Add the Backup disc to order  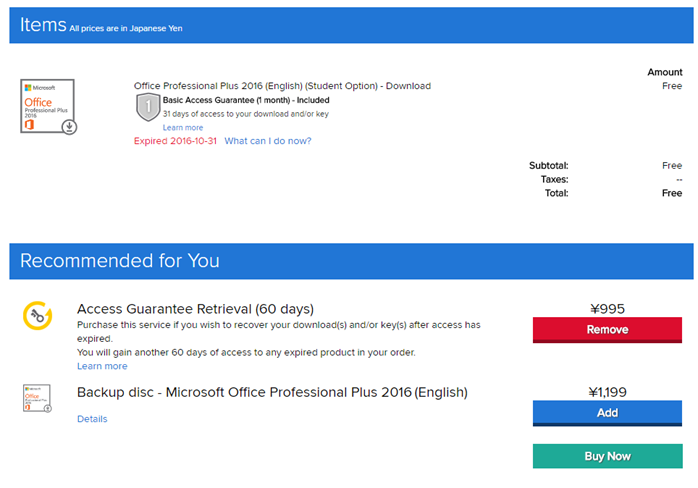[607, 413]
